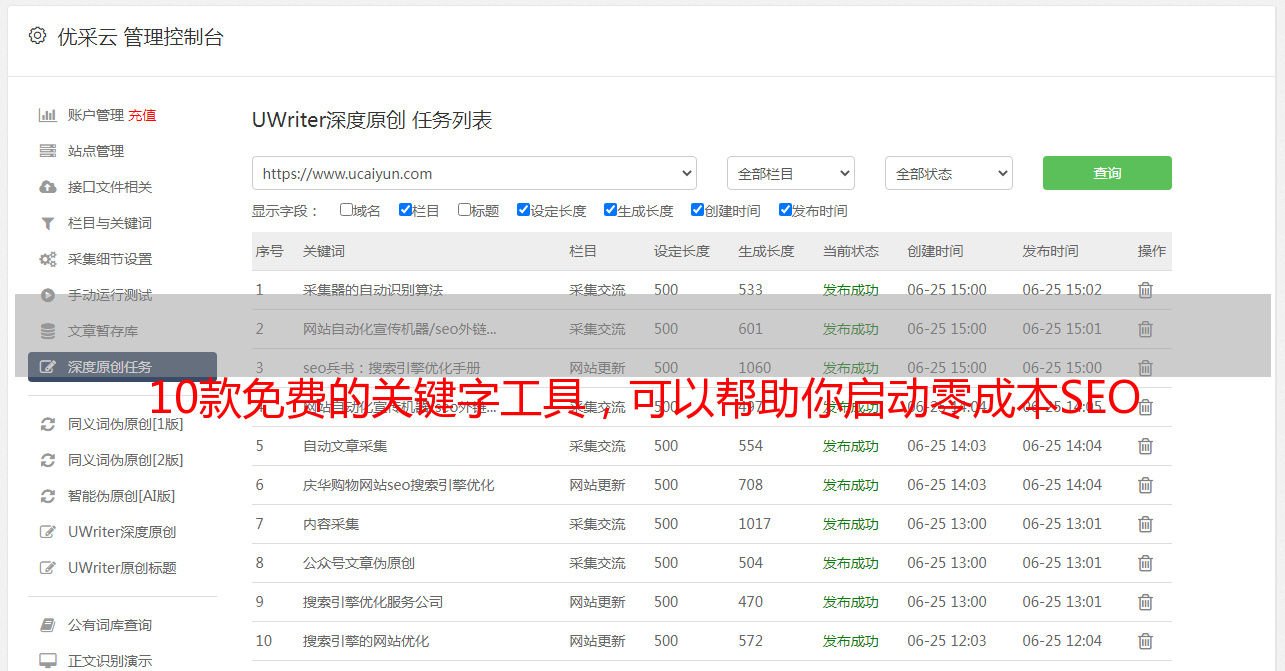Click the 当前状态 column header

coord(851,251)
